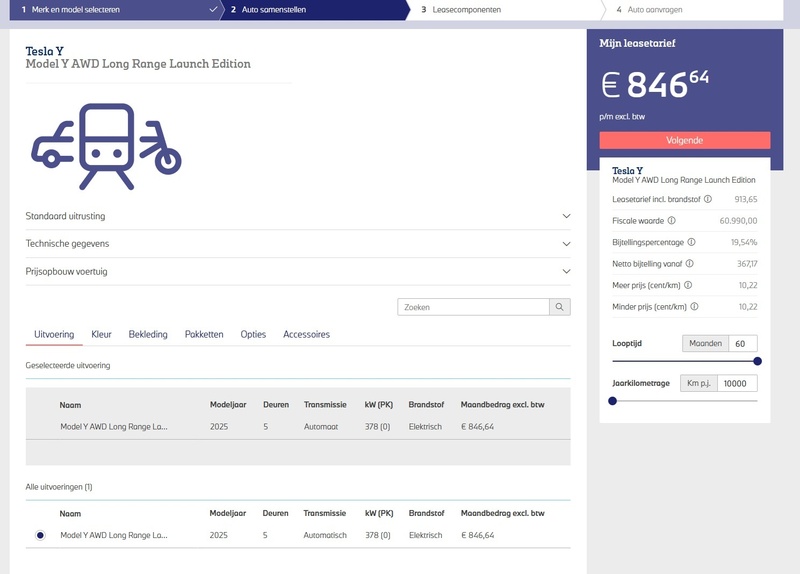Expand Prijsopbouw voertuig section
The height and width of the screenshot is (574, 800).
(x=298, y=271)
